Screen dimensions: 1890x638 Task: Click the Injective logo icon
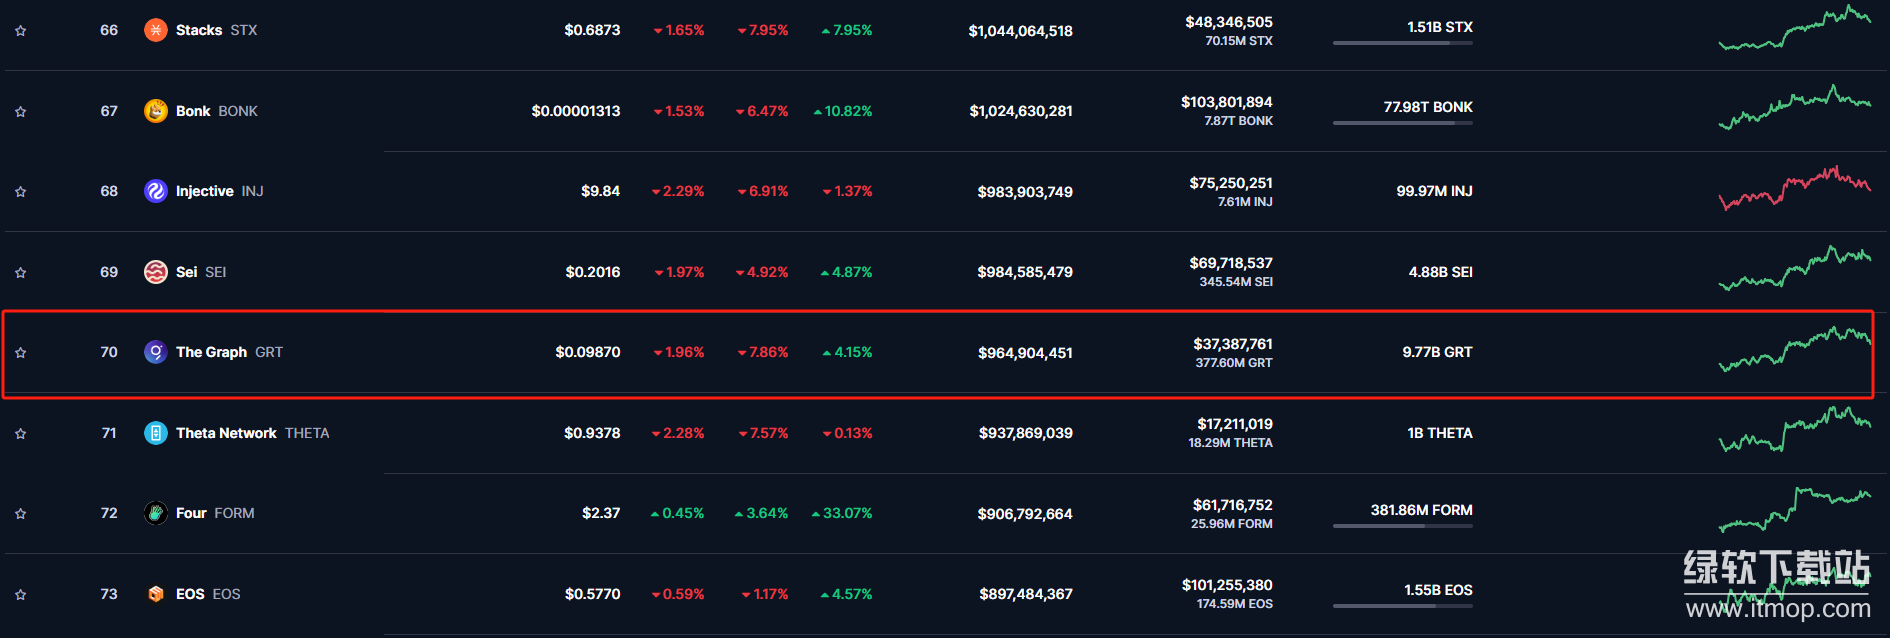(155, 191)
